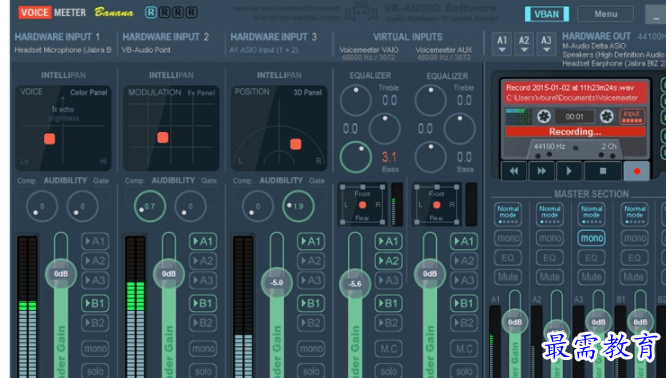This screenshot has height=378, width=666.
Task: Click Hardware Input 3 fader at -5.0
Action: click(x=277, y=282)
